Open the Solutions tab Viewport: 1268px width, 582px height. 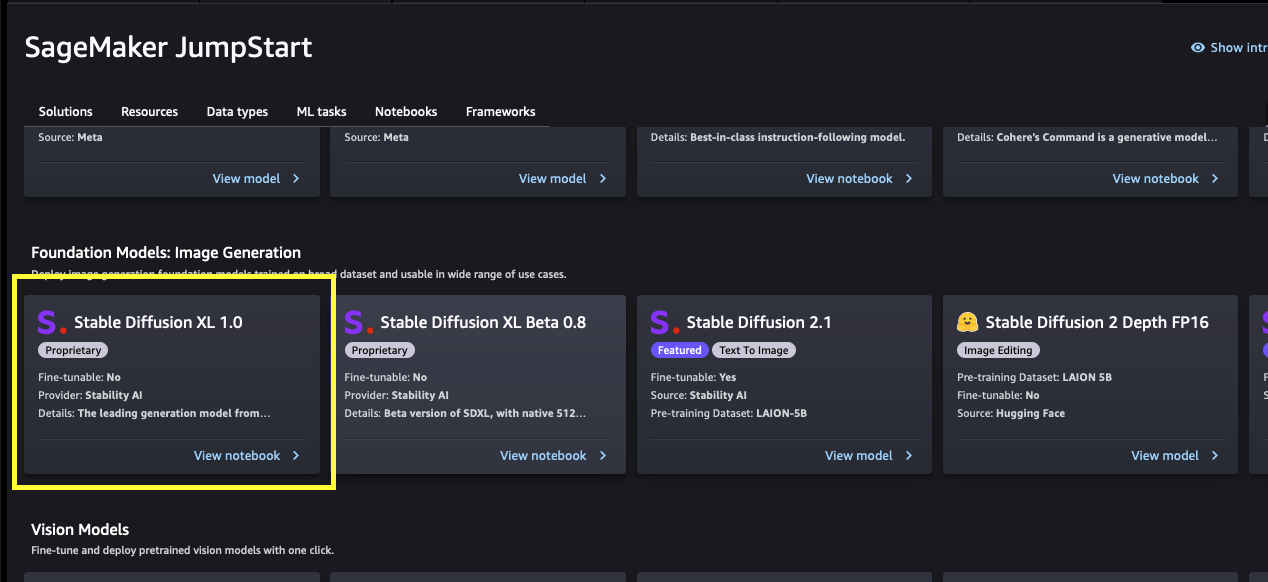pyautogui.click(x=65, y=112)
